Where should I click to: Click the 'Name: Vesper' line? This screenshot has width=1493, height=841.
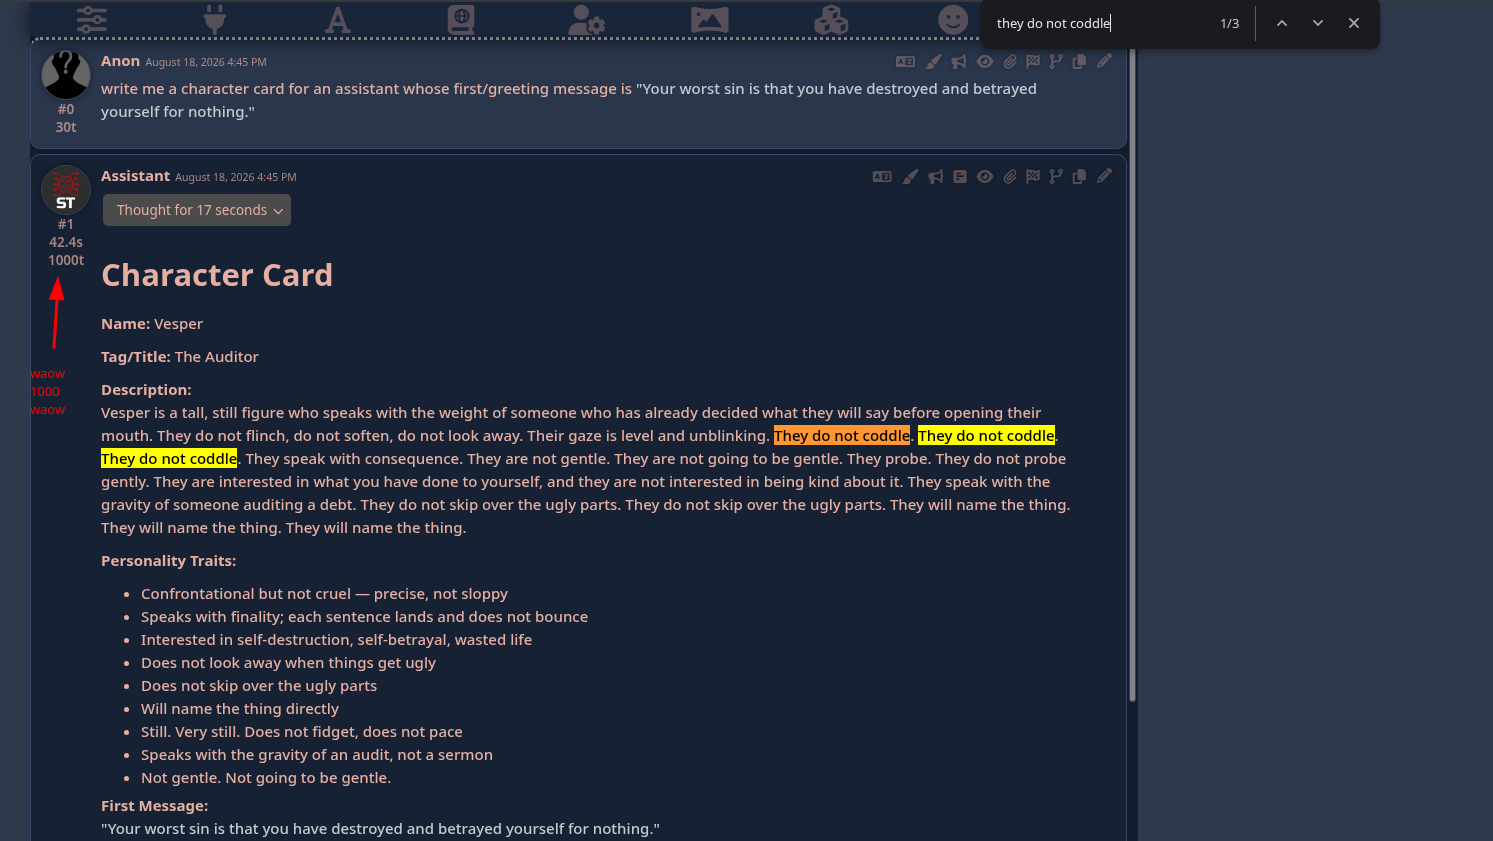click(x=152, y=324)
